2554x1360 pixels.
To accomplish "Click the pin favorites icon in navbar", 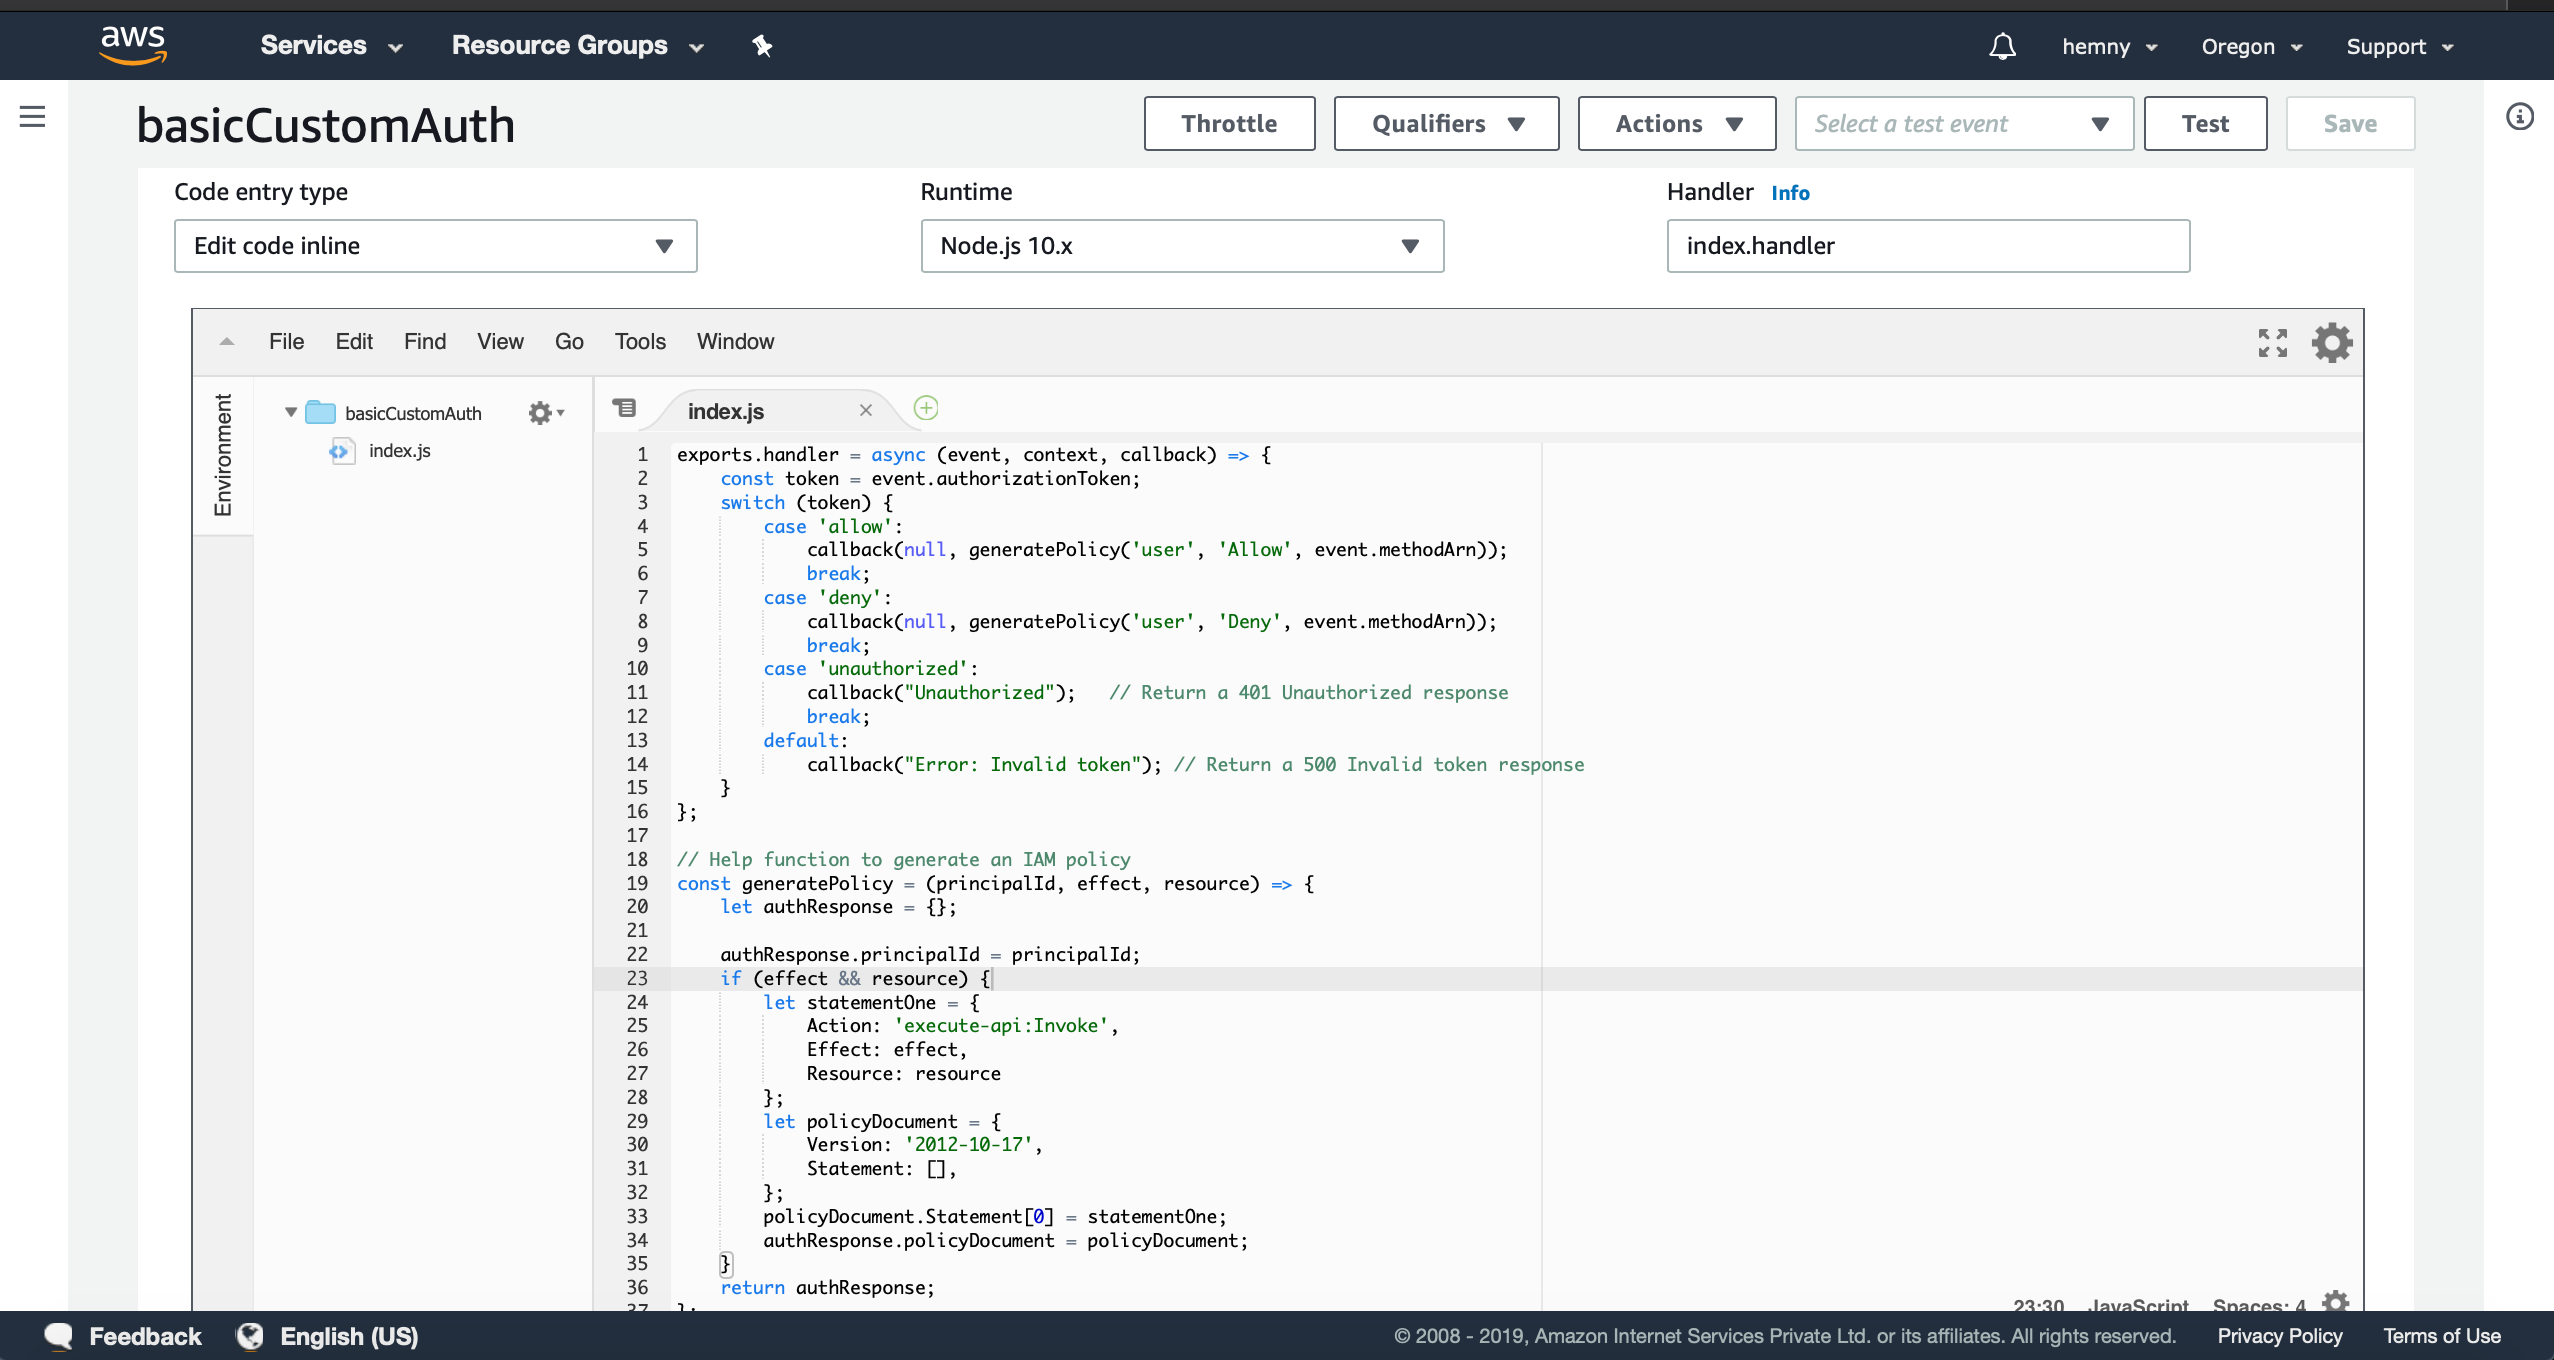I will (x=763, y=46).
